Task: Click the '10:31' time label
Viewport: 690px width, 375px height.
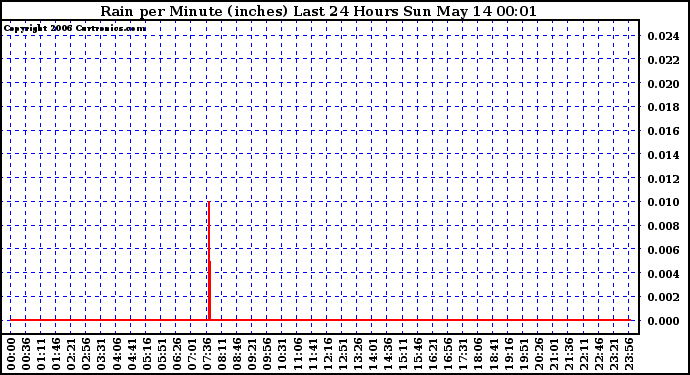Action: pos(282,354)
